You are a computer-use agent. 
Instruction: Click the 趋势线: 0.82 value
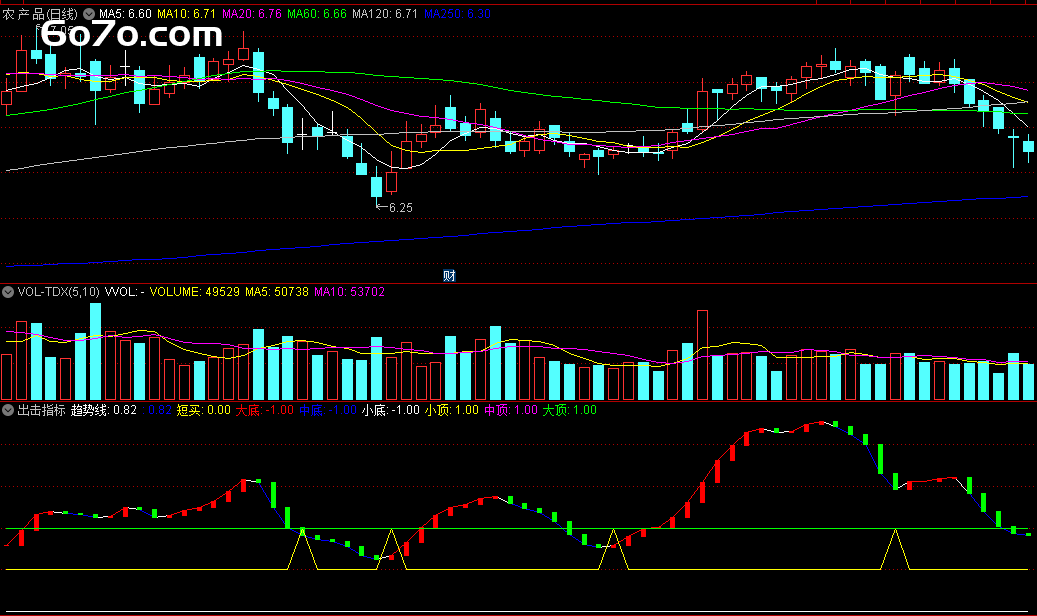pos(104,410)
